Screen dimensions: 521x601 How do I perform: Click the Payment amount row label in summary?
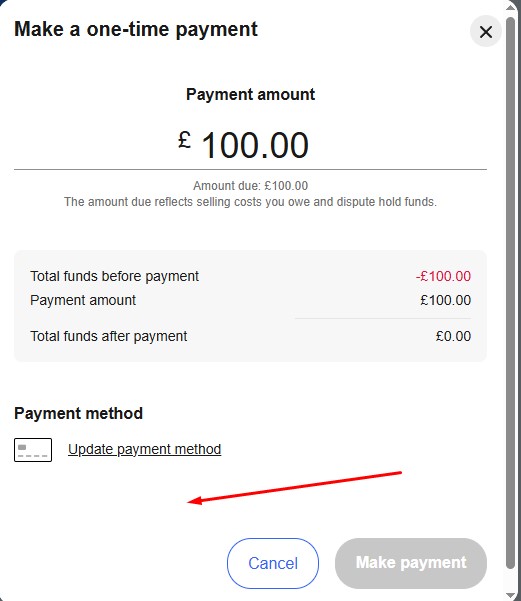coord(83,300)
